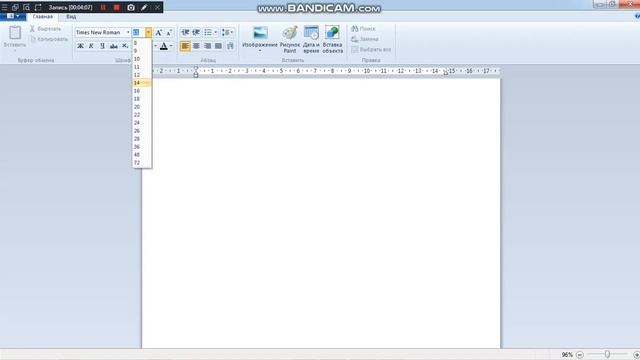Select font size 36 in list
Viewport: 640px width, 360px height.
point(142,147)
